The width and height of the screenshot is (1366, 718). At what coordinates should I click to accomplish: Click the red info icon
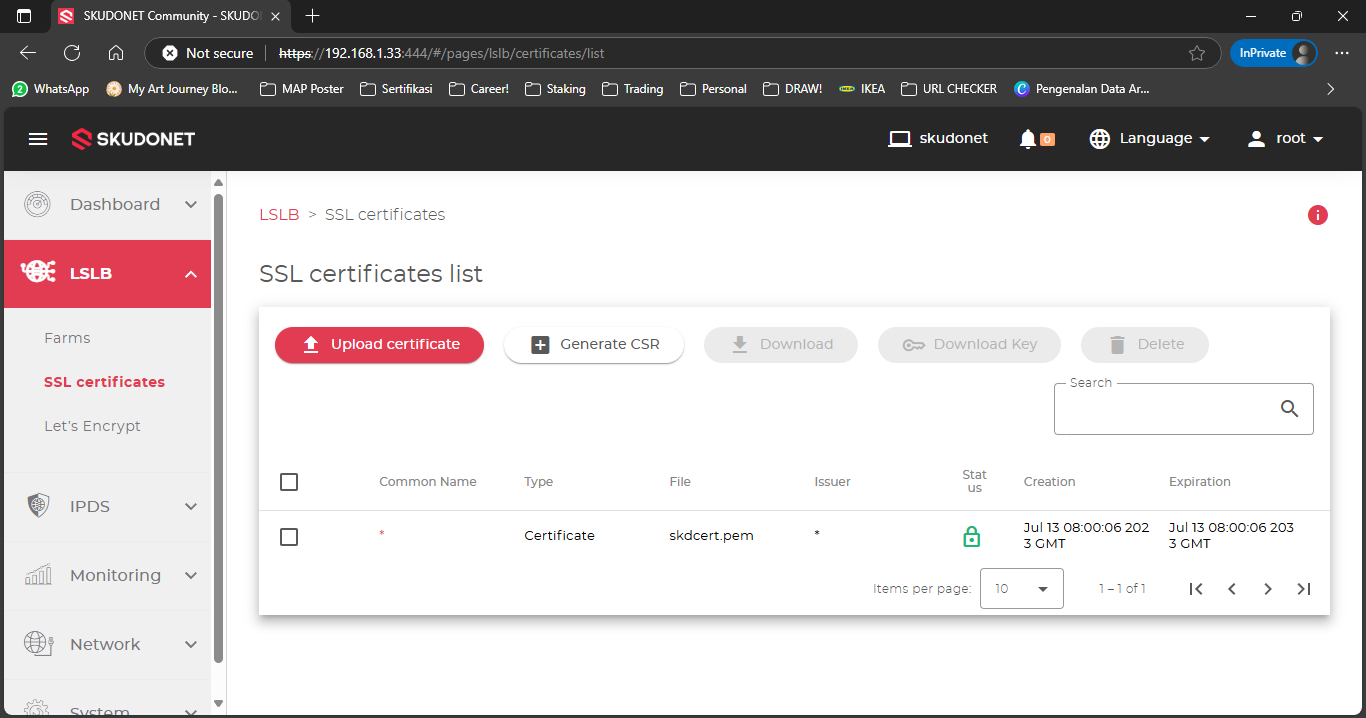click(x=1317, y=215)
